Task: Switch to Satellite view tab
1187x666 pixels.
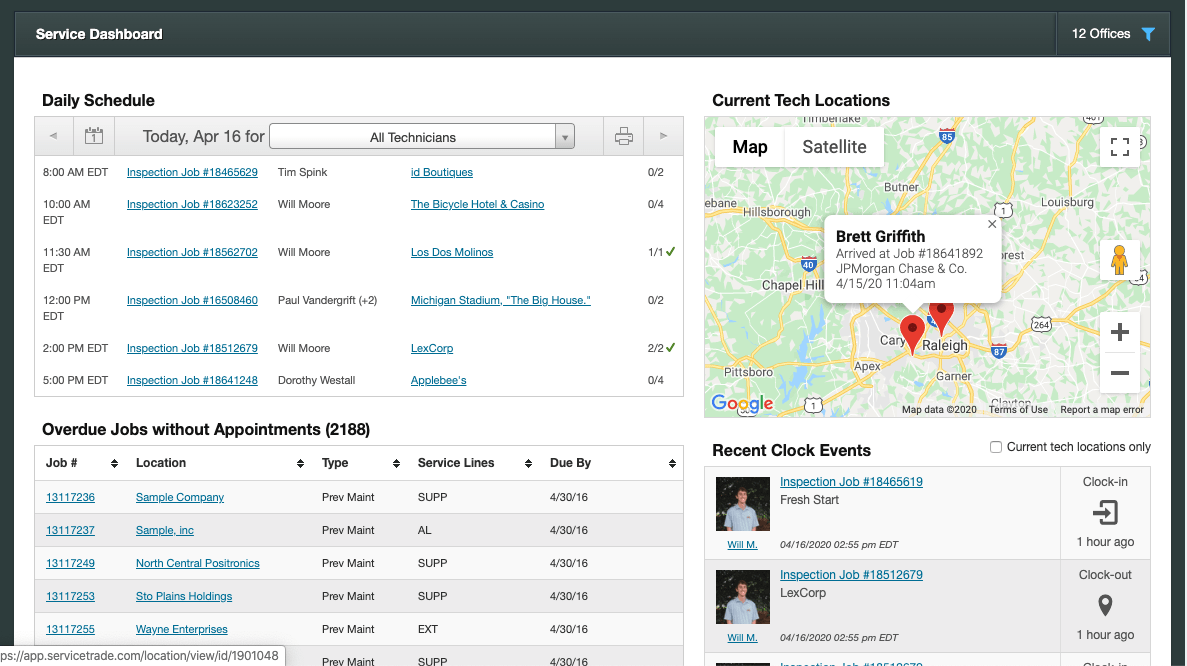Action: (834, 147)
